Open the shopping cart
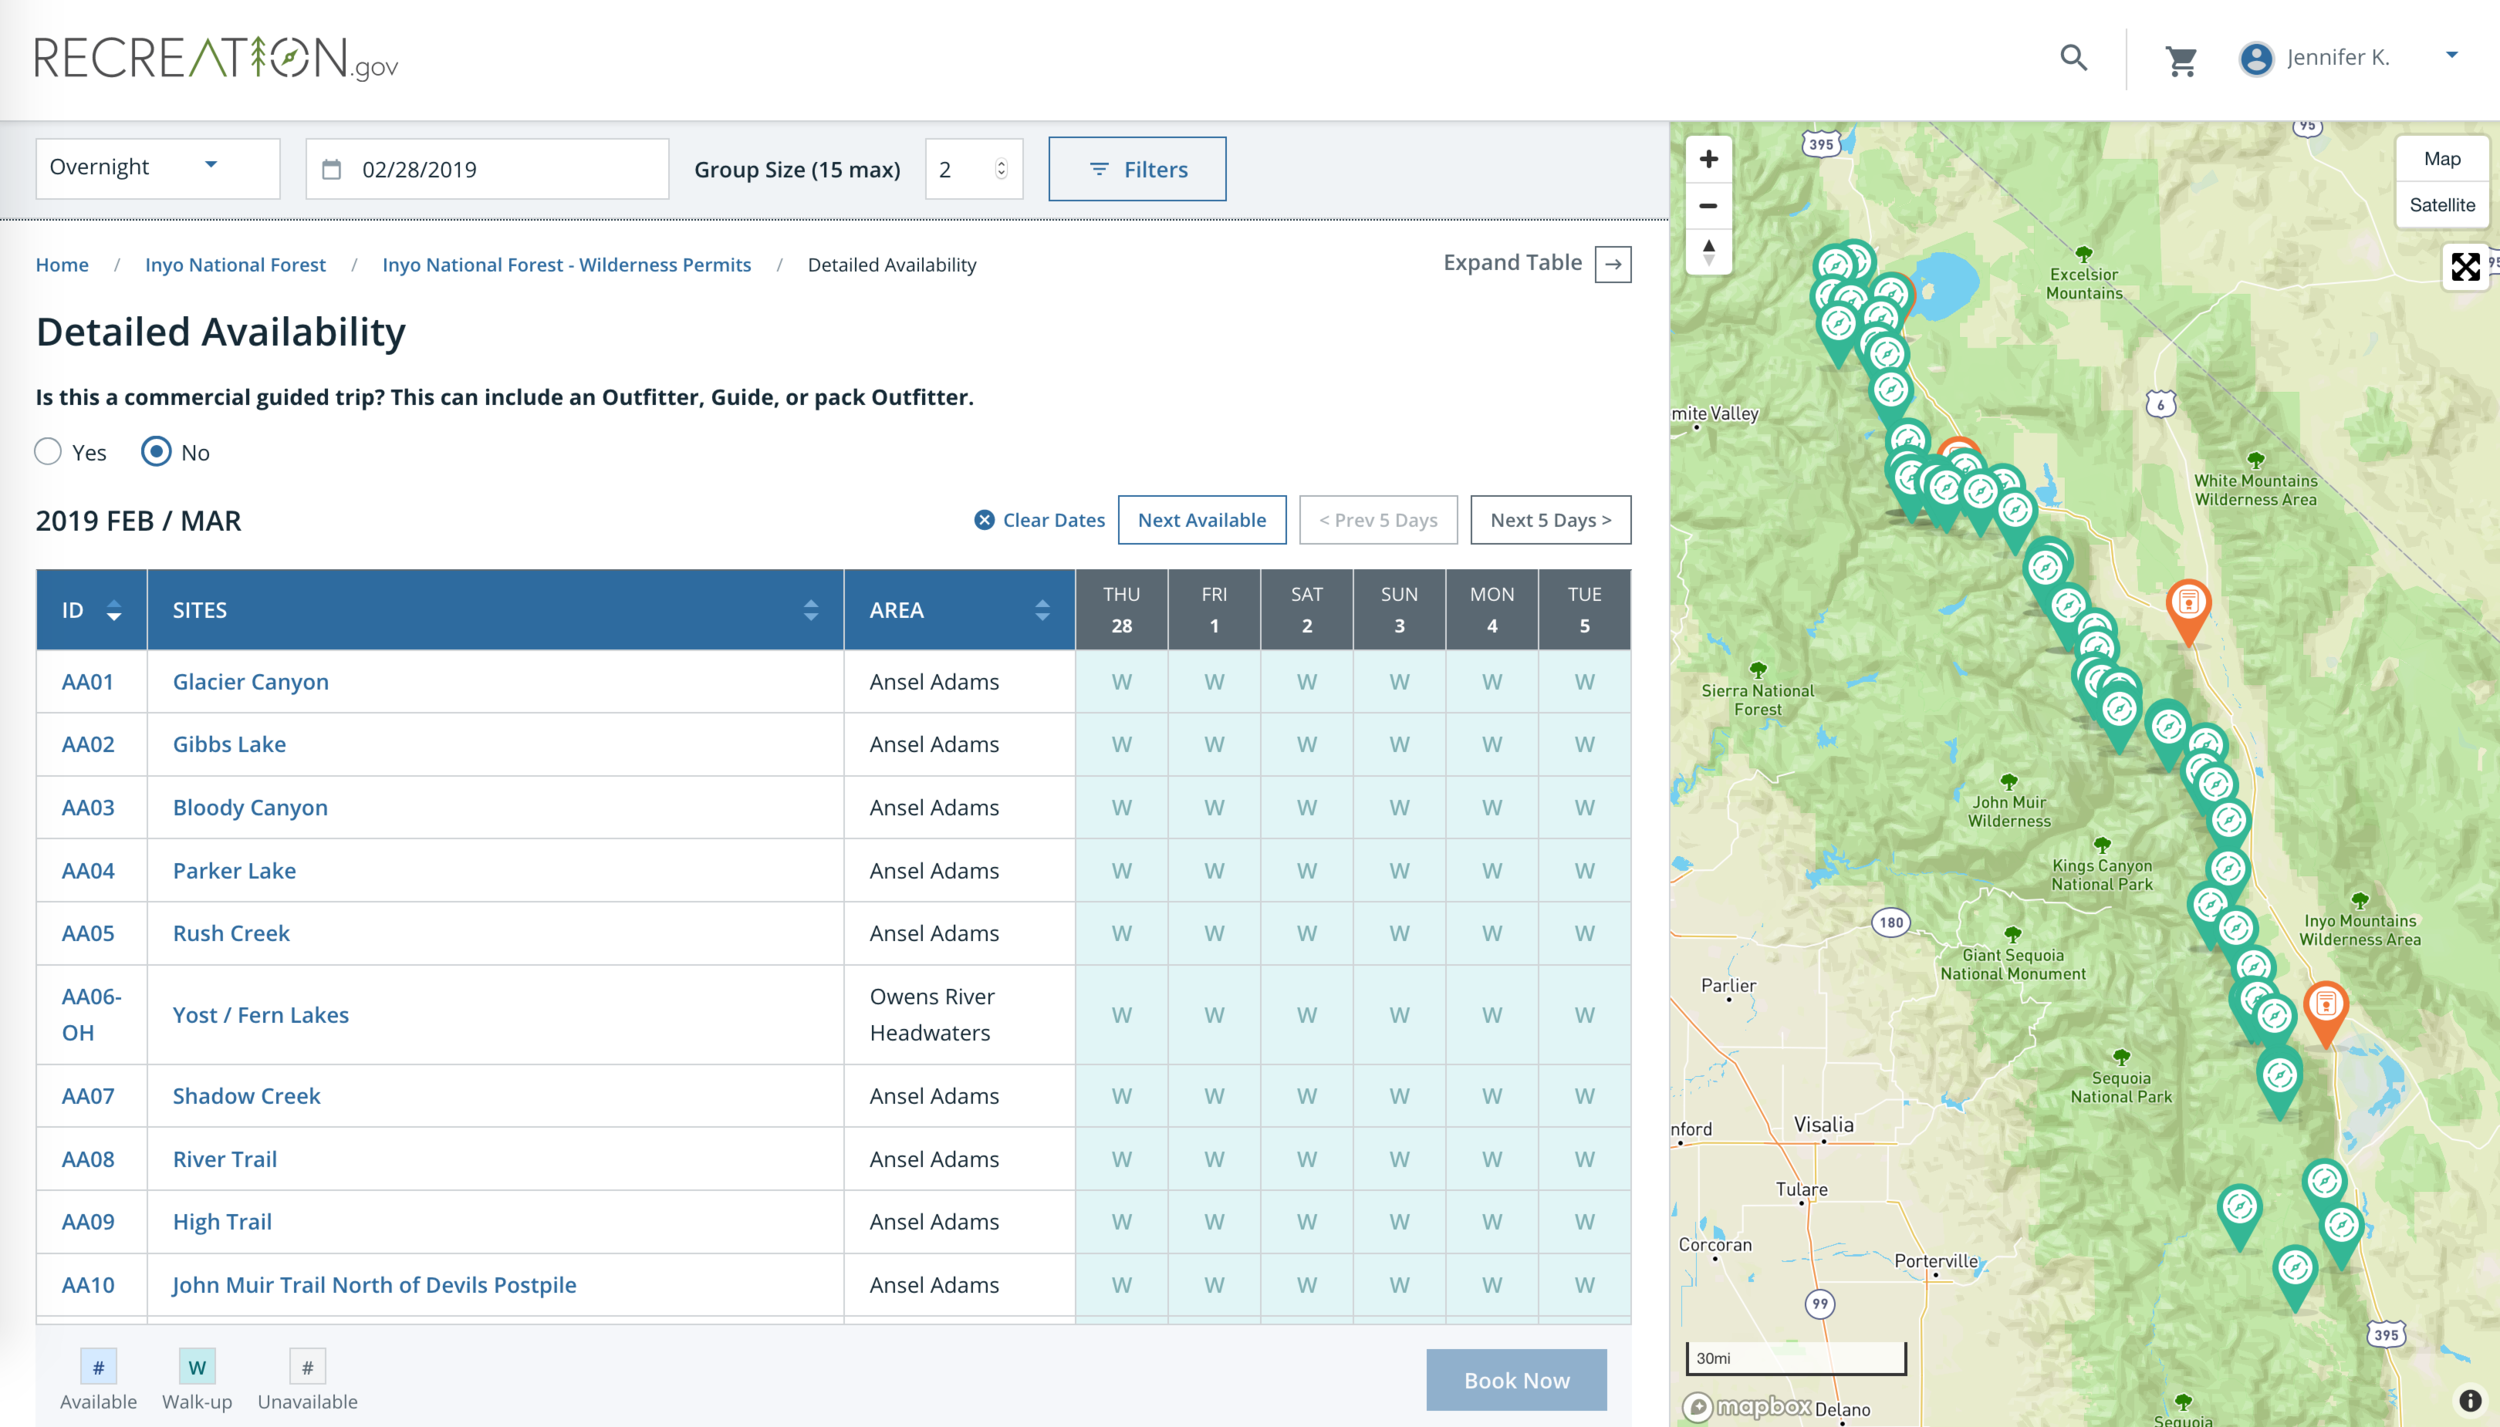The image size is (2500, 1427). click(2180, 61)
